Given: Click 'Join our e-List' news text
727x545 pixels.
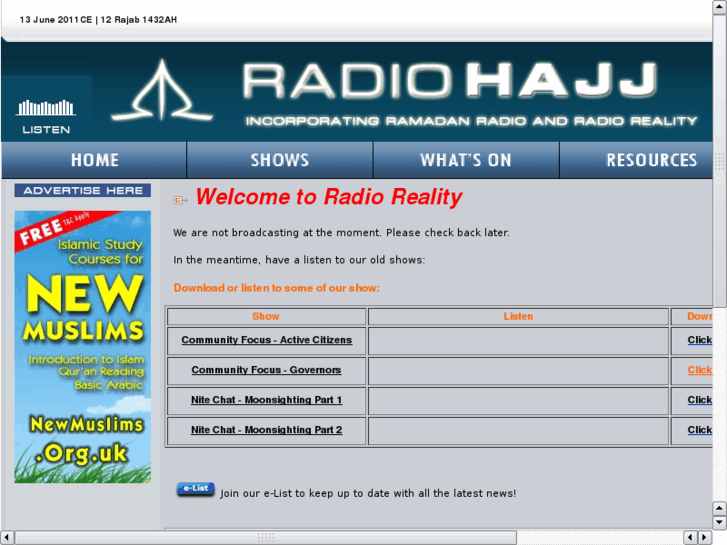Looking at the screenshot, I should (x=368, y=493).
